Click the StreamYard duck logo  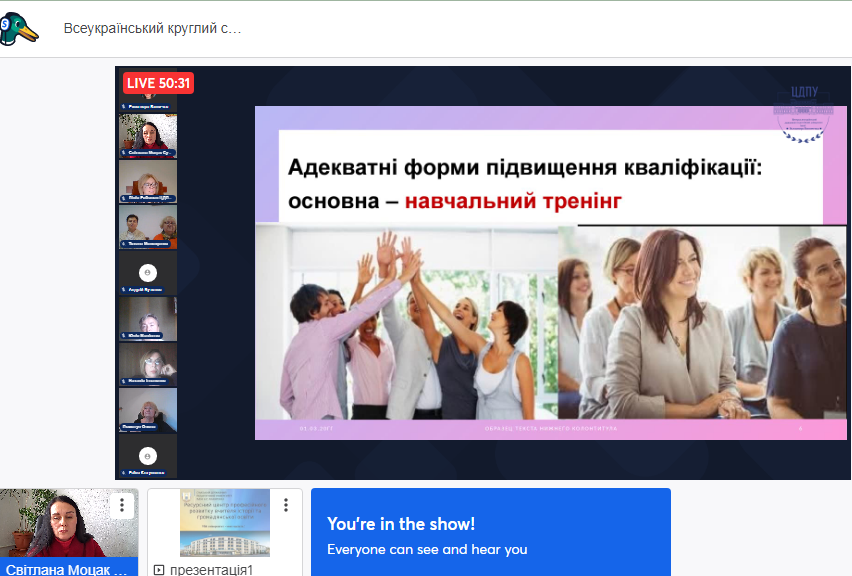click(20, 29)
